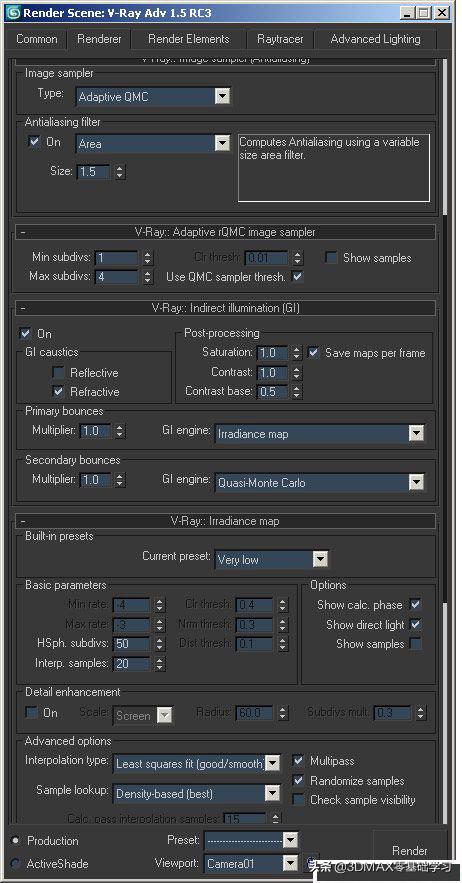The image size is (462, 883).
Task: Toggle the GI On checkbox
Action: tap(25, 333)
